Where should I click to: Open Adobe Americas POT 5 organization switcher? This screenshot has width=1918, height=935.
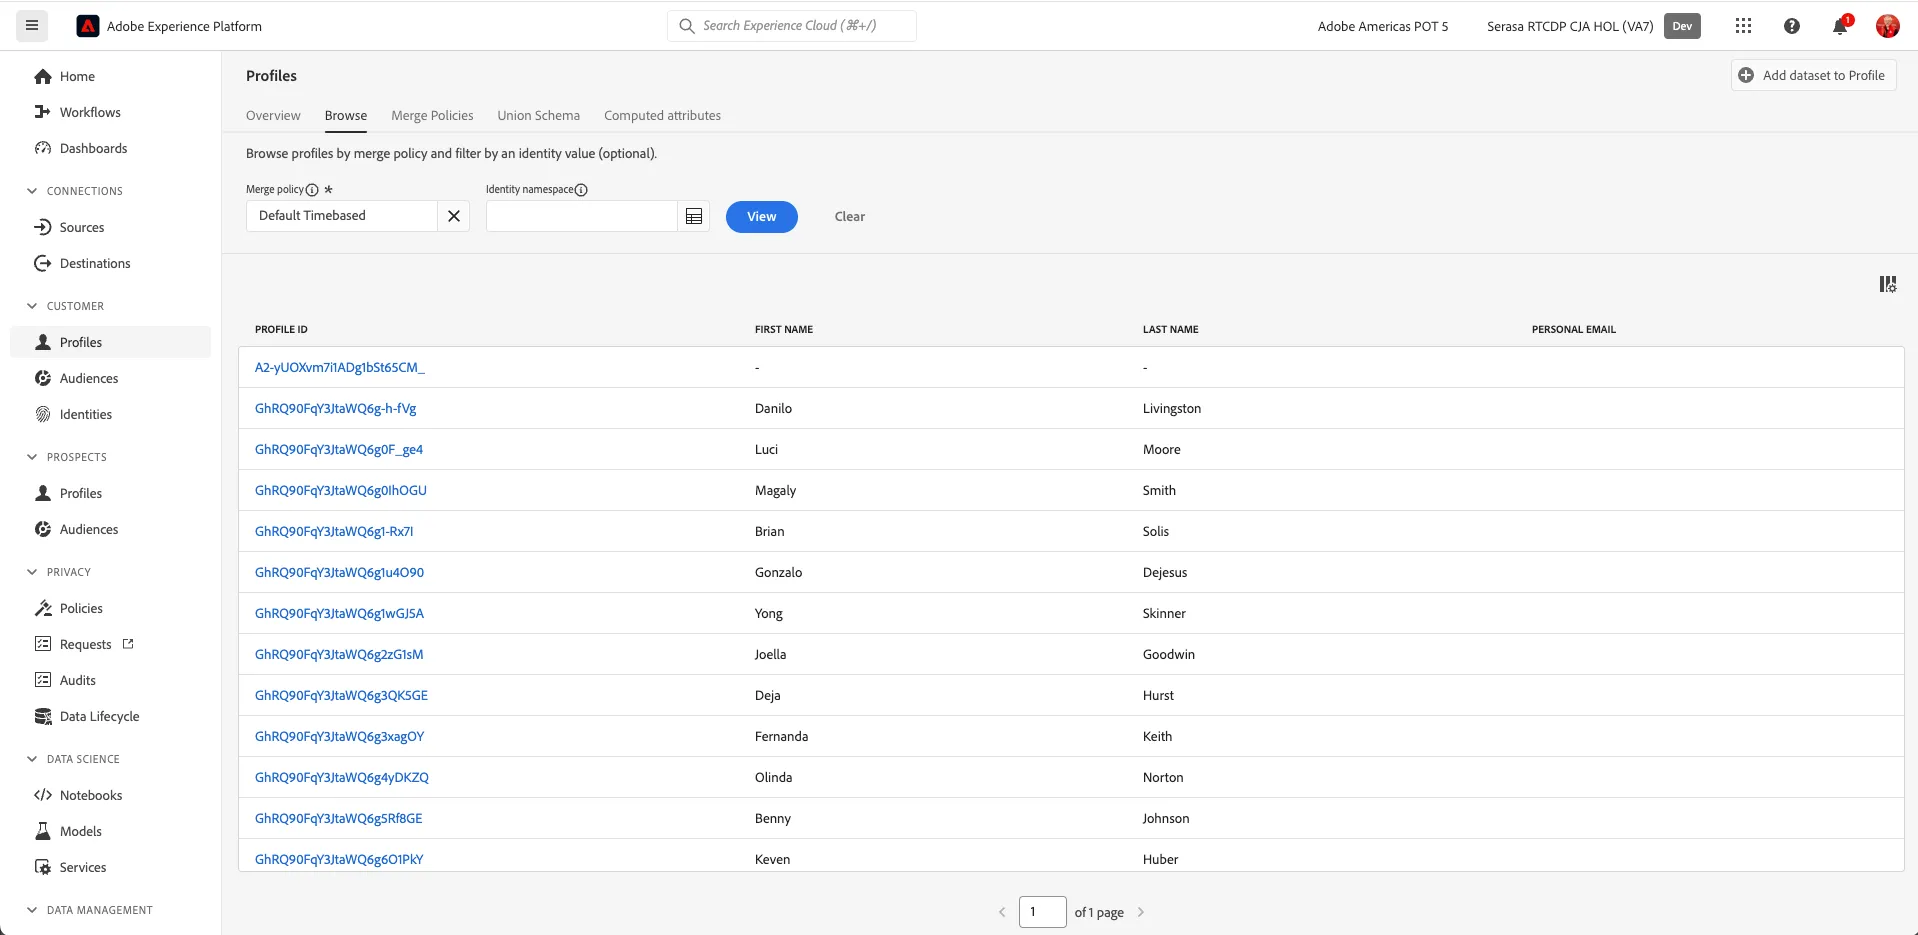tap(1383, 26)
